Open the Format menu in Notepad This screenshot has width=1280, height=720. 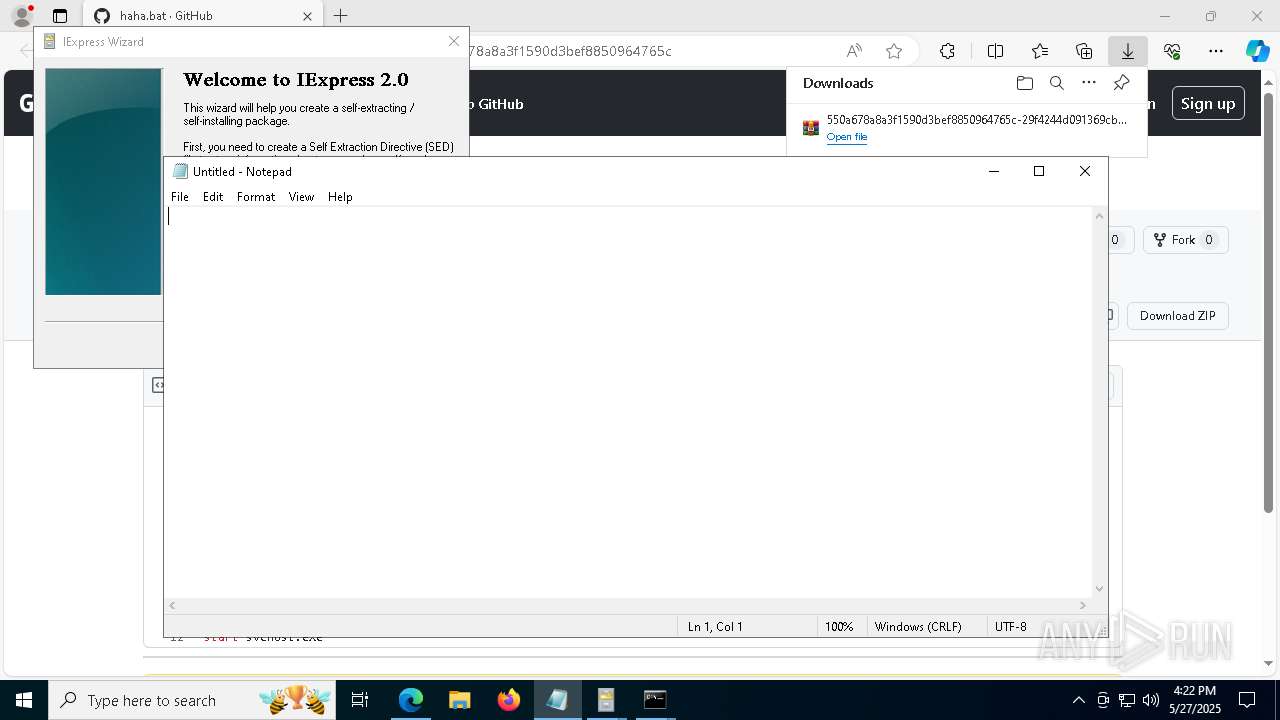[x=256, y=197]
